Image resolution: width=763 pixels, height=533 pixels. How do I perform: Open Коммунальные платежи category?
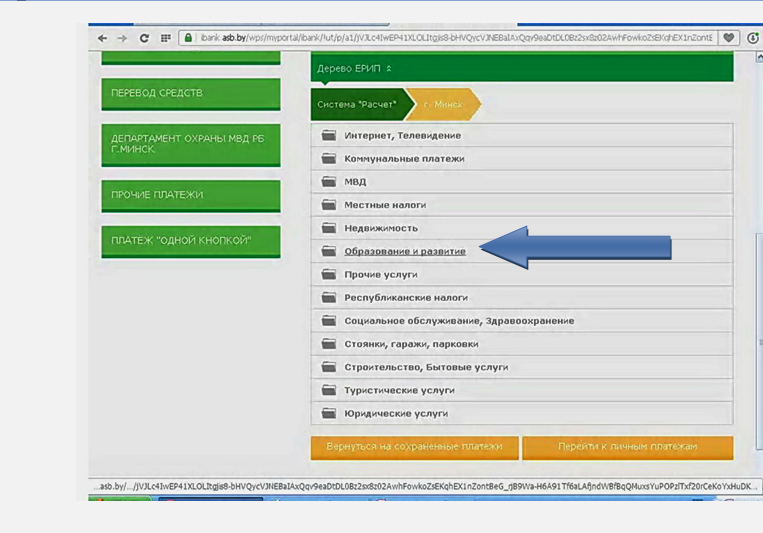[x=404, y=158]
